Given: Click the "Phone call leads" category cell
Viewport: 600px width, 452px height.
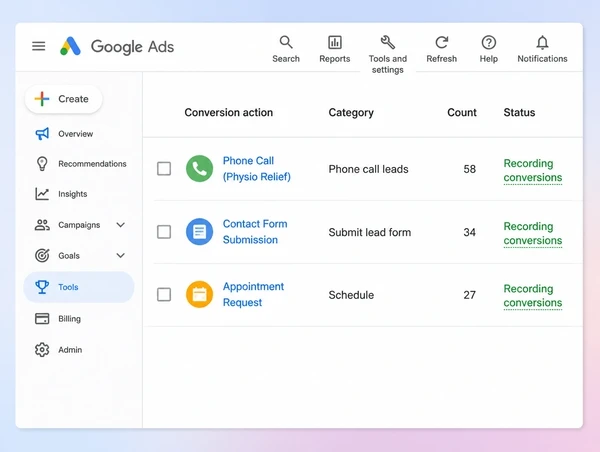Looking at the screenshot, I should click(368, 169).
